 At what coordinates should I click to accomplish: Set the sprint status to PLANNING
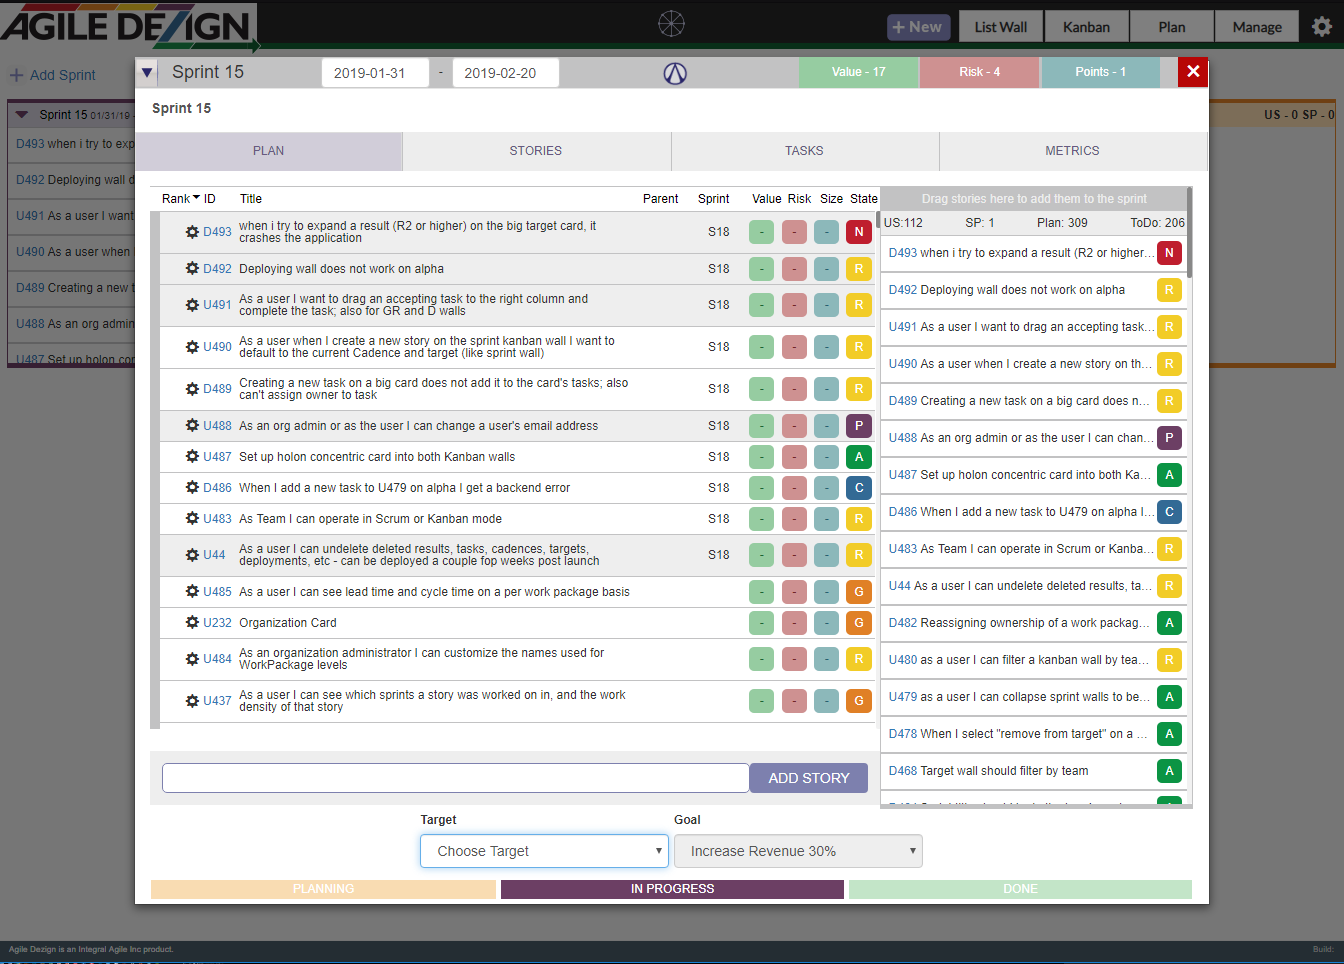323,889
